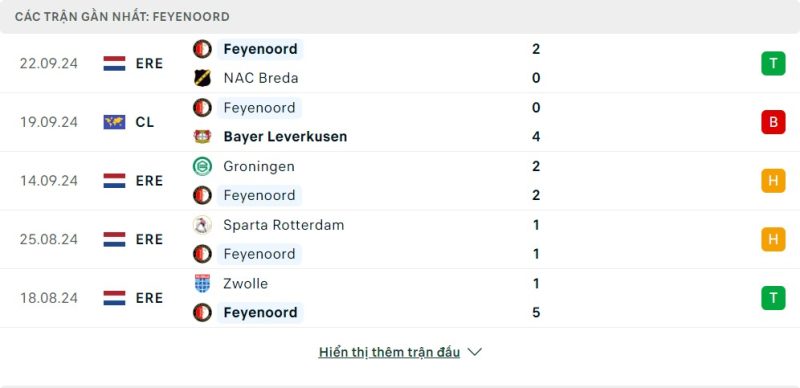Open the 14.09.24 Groningen match row
The height and width of the screenshot is (388, 800).
(x=400, y=181)
